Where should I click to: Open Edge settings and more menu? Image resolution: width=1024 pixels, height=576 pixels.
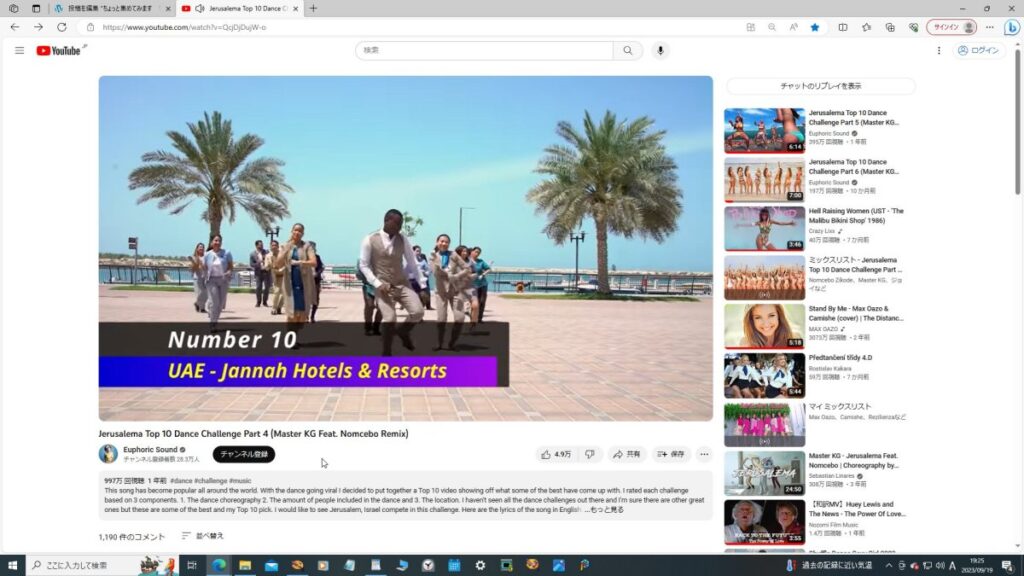point(990,27)
